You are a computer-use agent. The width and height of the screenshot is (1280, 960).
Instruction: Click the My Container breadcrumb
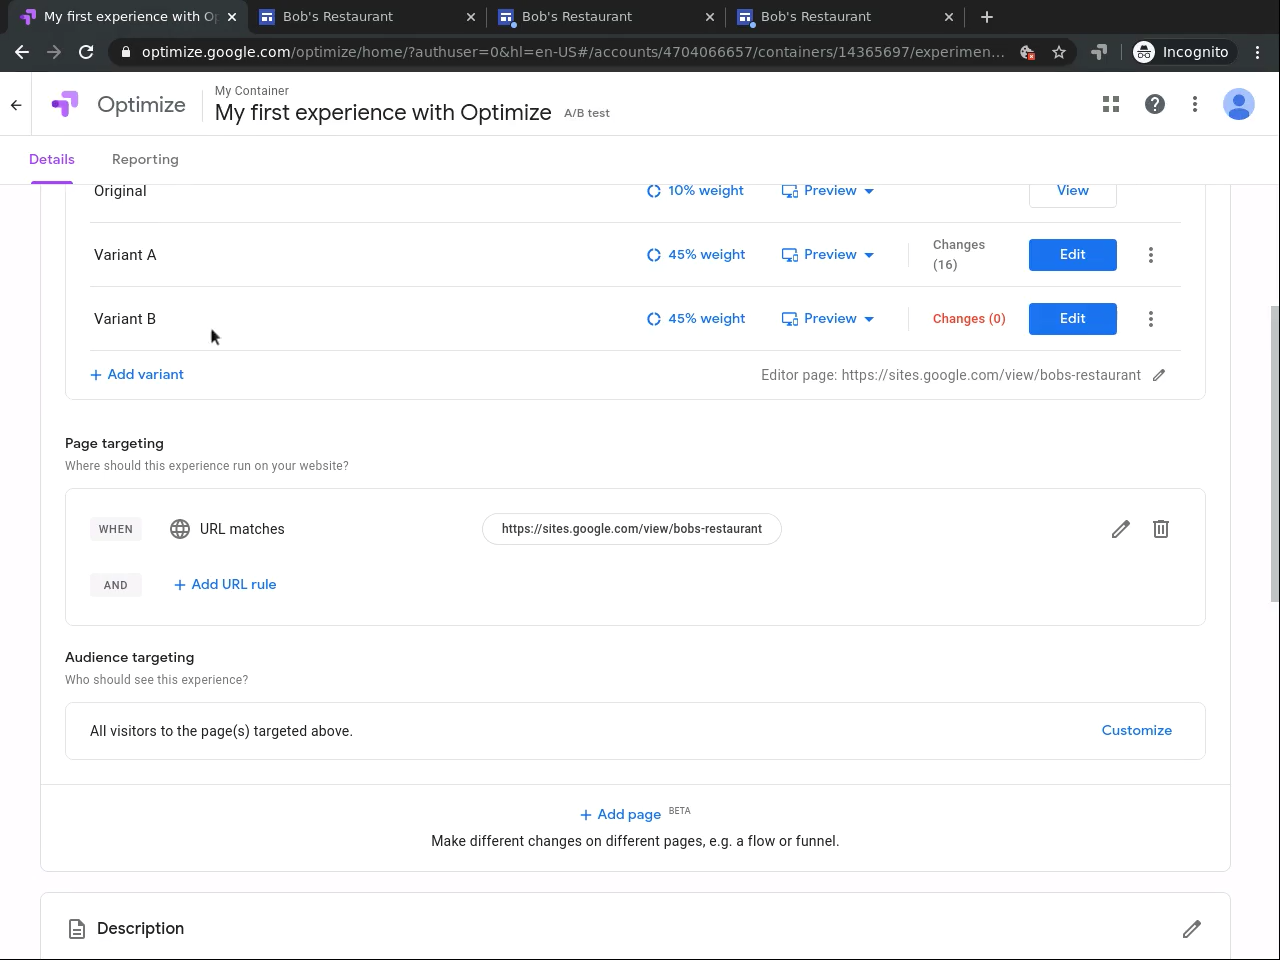(252, 91)
